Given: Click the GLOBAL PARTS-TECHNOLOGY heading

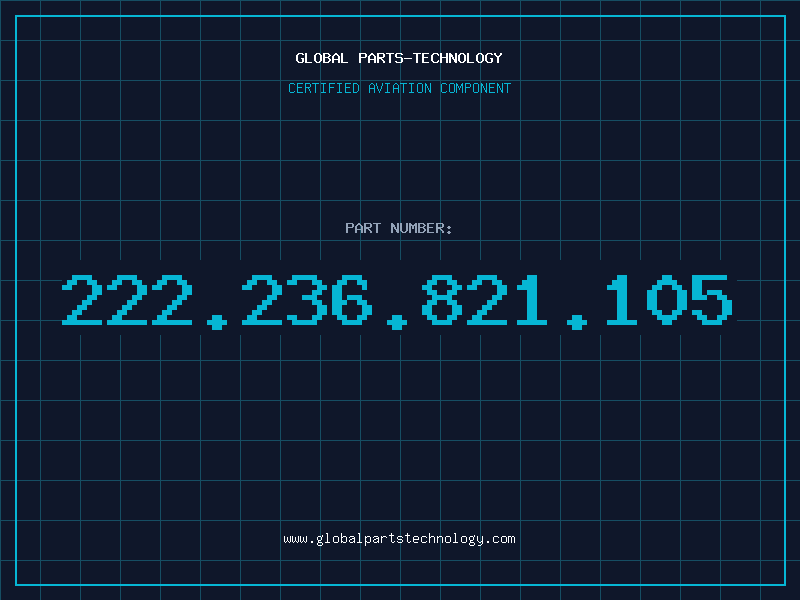Looking at the screenshot, I should (x=399, y=58).
